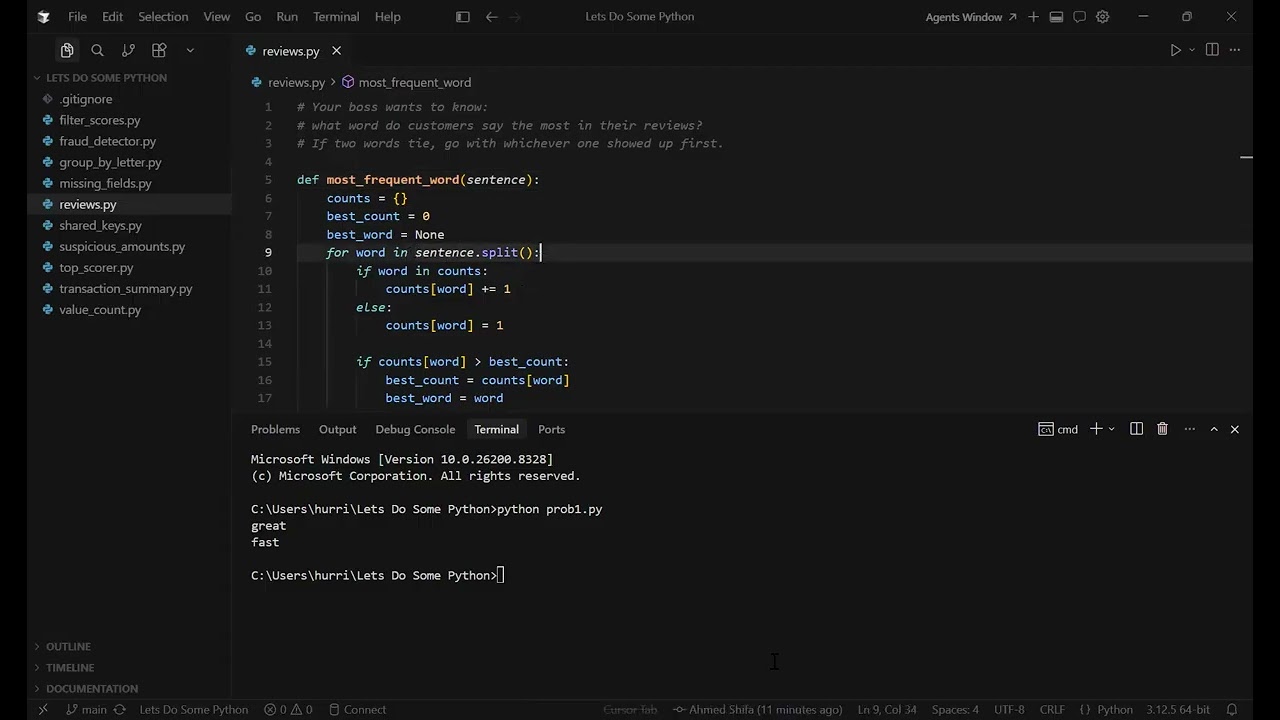
Task: Close the terminal panel
Action: pos(1234,429)
